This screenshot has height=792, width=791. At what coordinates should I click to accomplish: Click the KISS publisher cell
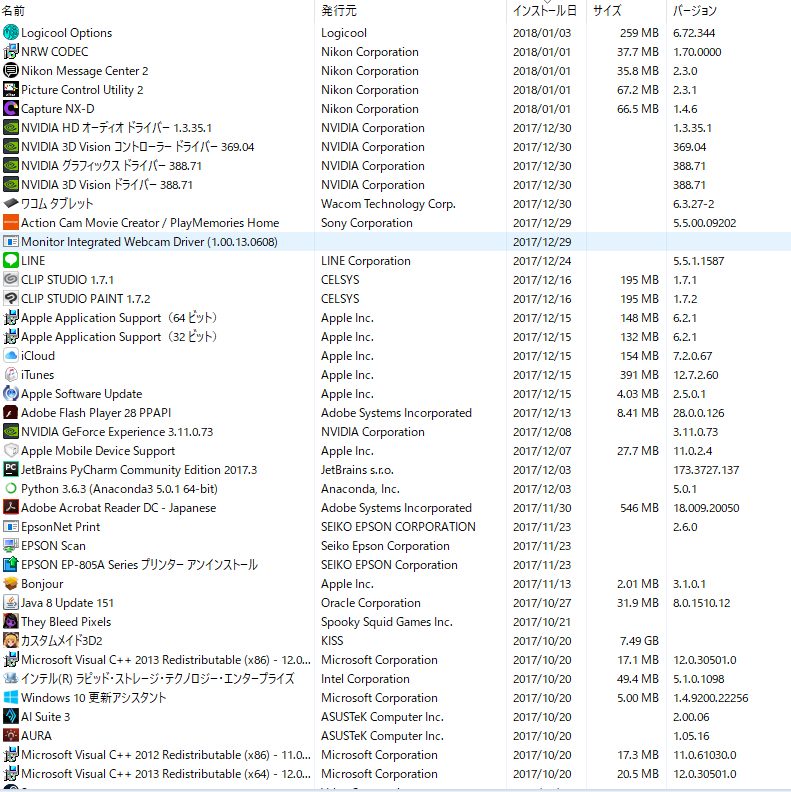(332, 640)
